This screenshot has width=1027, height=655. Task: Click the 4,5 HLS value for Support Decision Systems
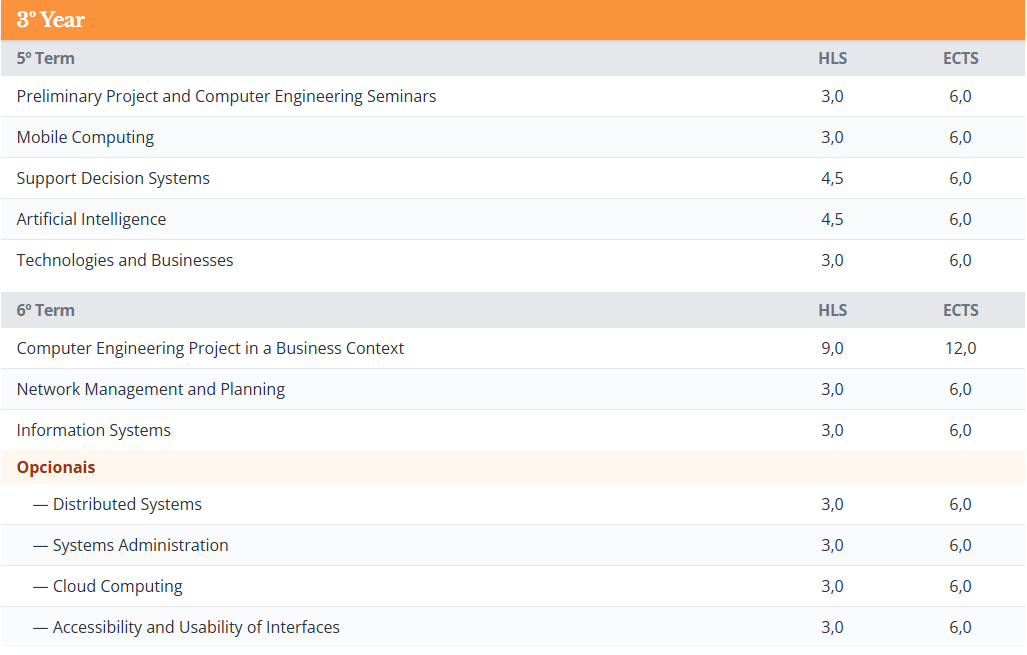[832, 178]
